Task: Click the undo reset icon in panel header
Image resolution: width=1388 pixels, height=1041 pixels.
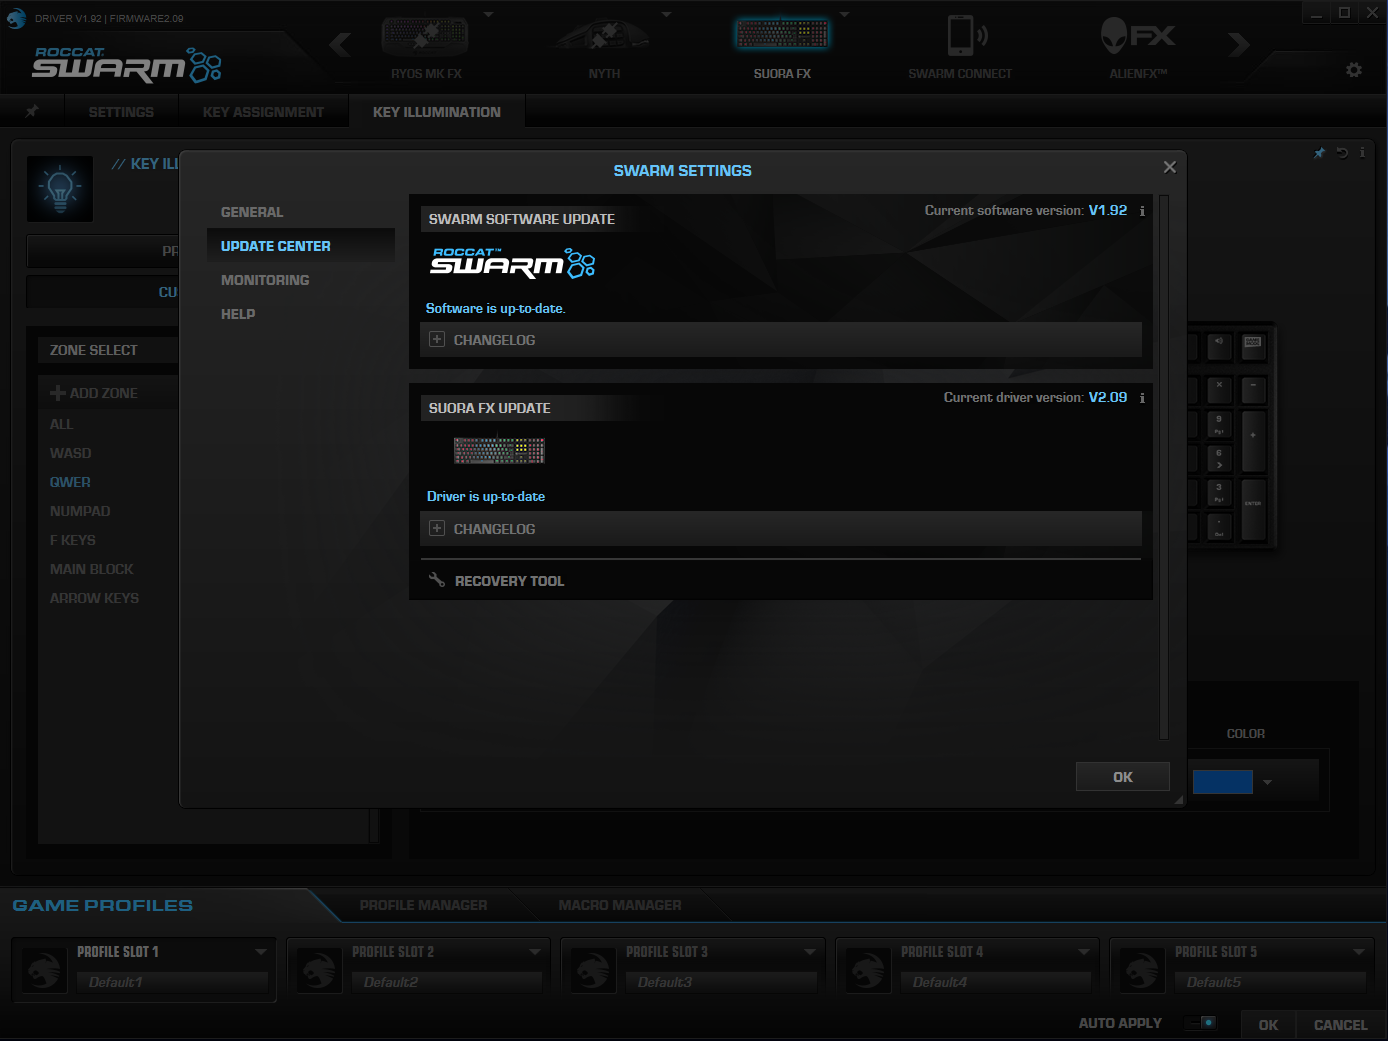Action: pos(1342,153)
